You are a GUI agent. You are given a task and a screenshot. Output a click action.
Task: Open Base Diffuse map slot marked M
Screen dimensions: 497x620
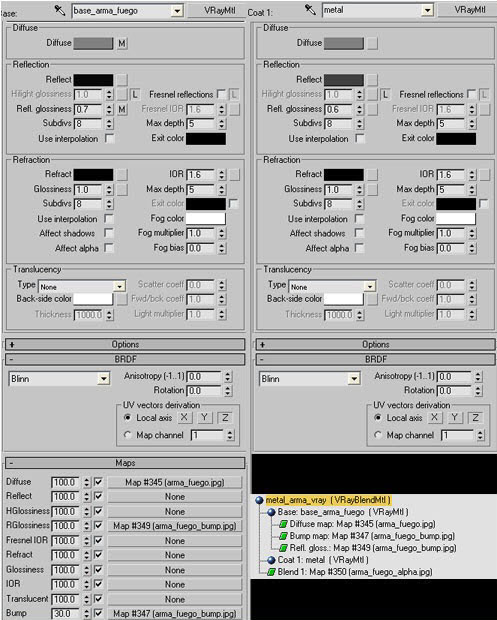pyautogui.click(x=122, y=43)
